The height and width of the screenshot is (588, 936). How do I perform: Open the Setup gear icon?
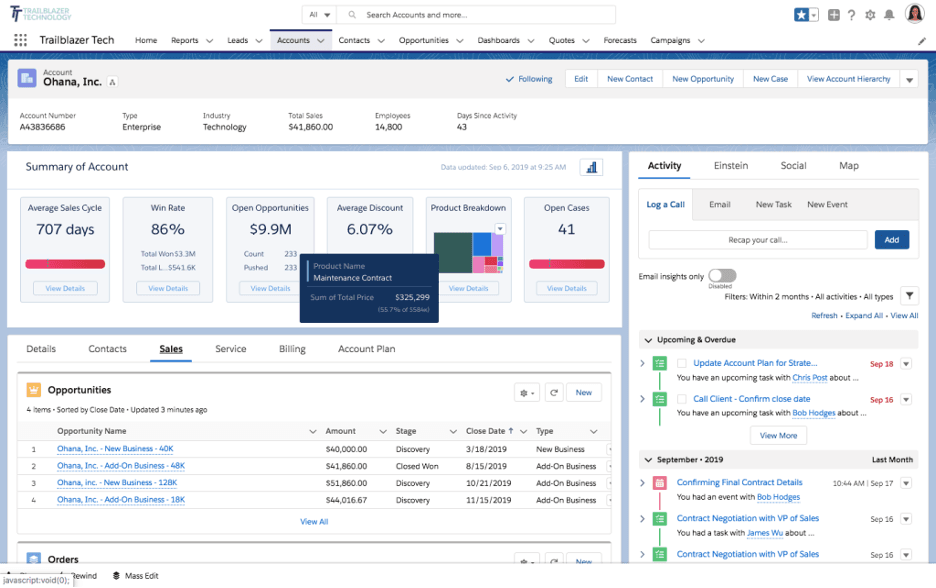869,15
